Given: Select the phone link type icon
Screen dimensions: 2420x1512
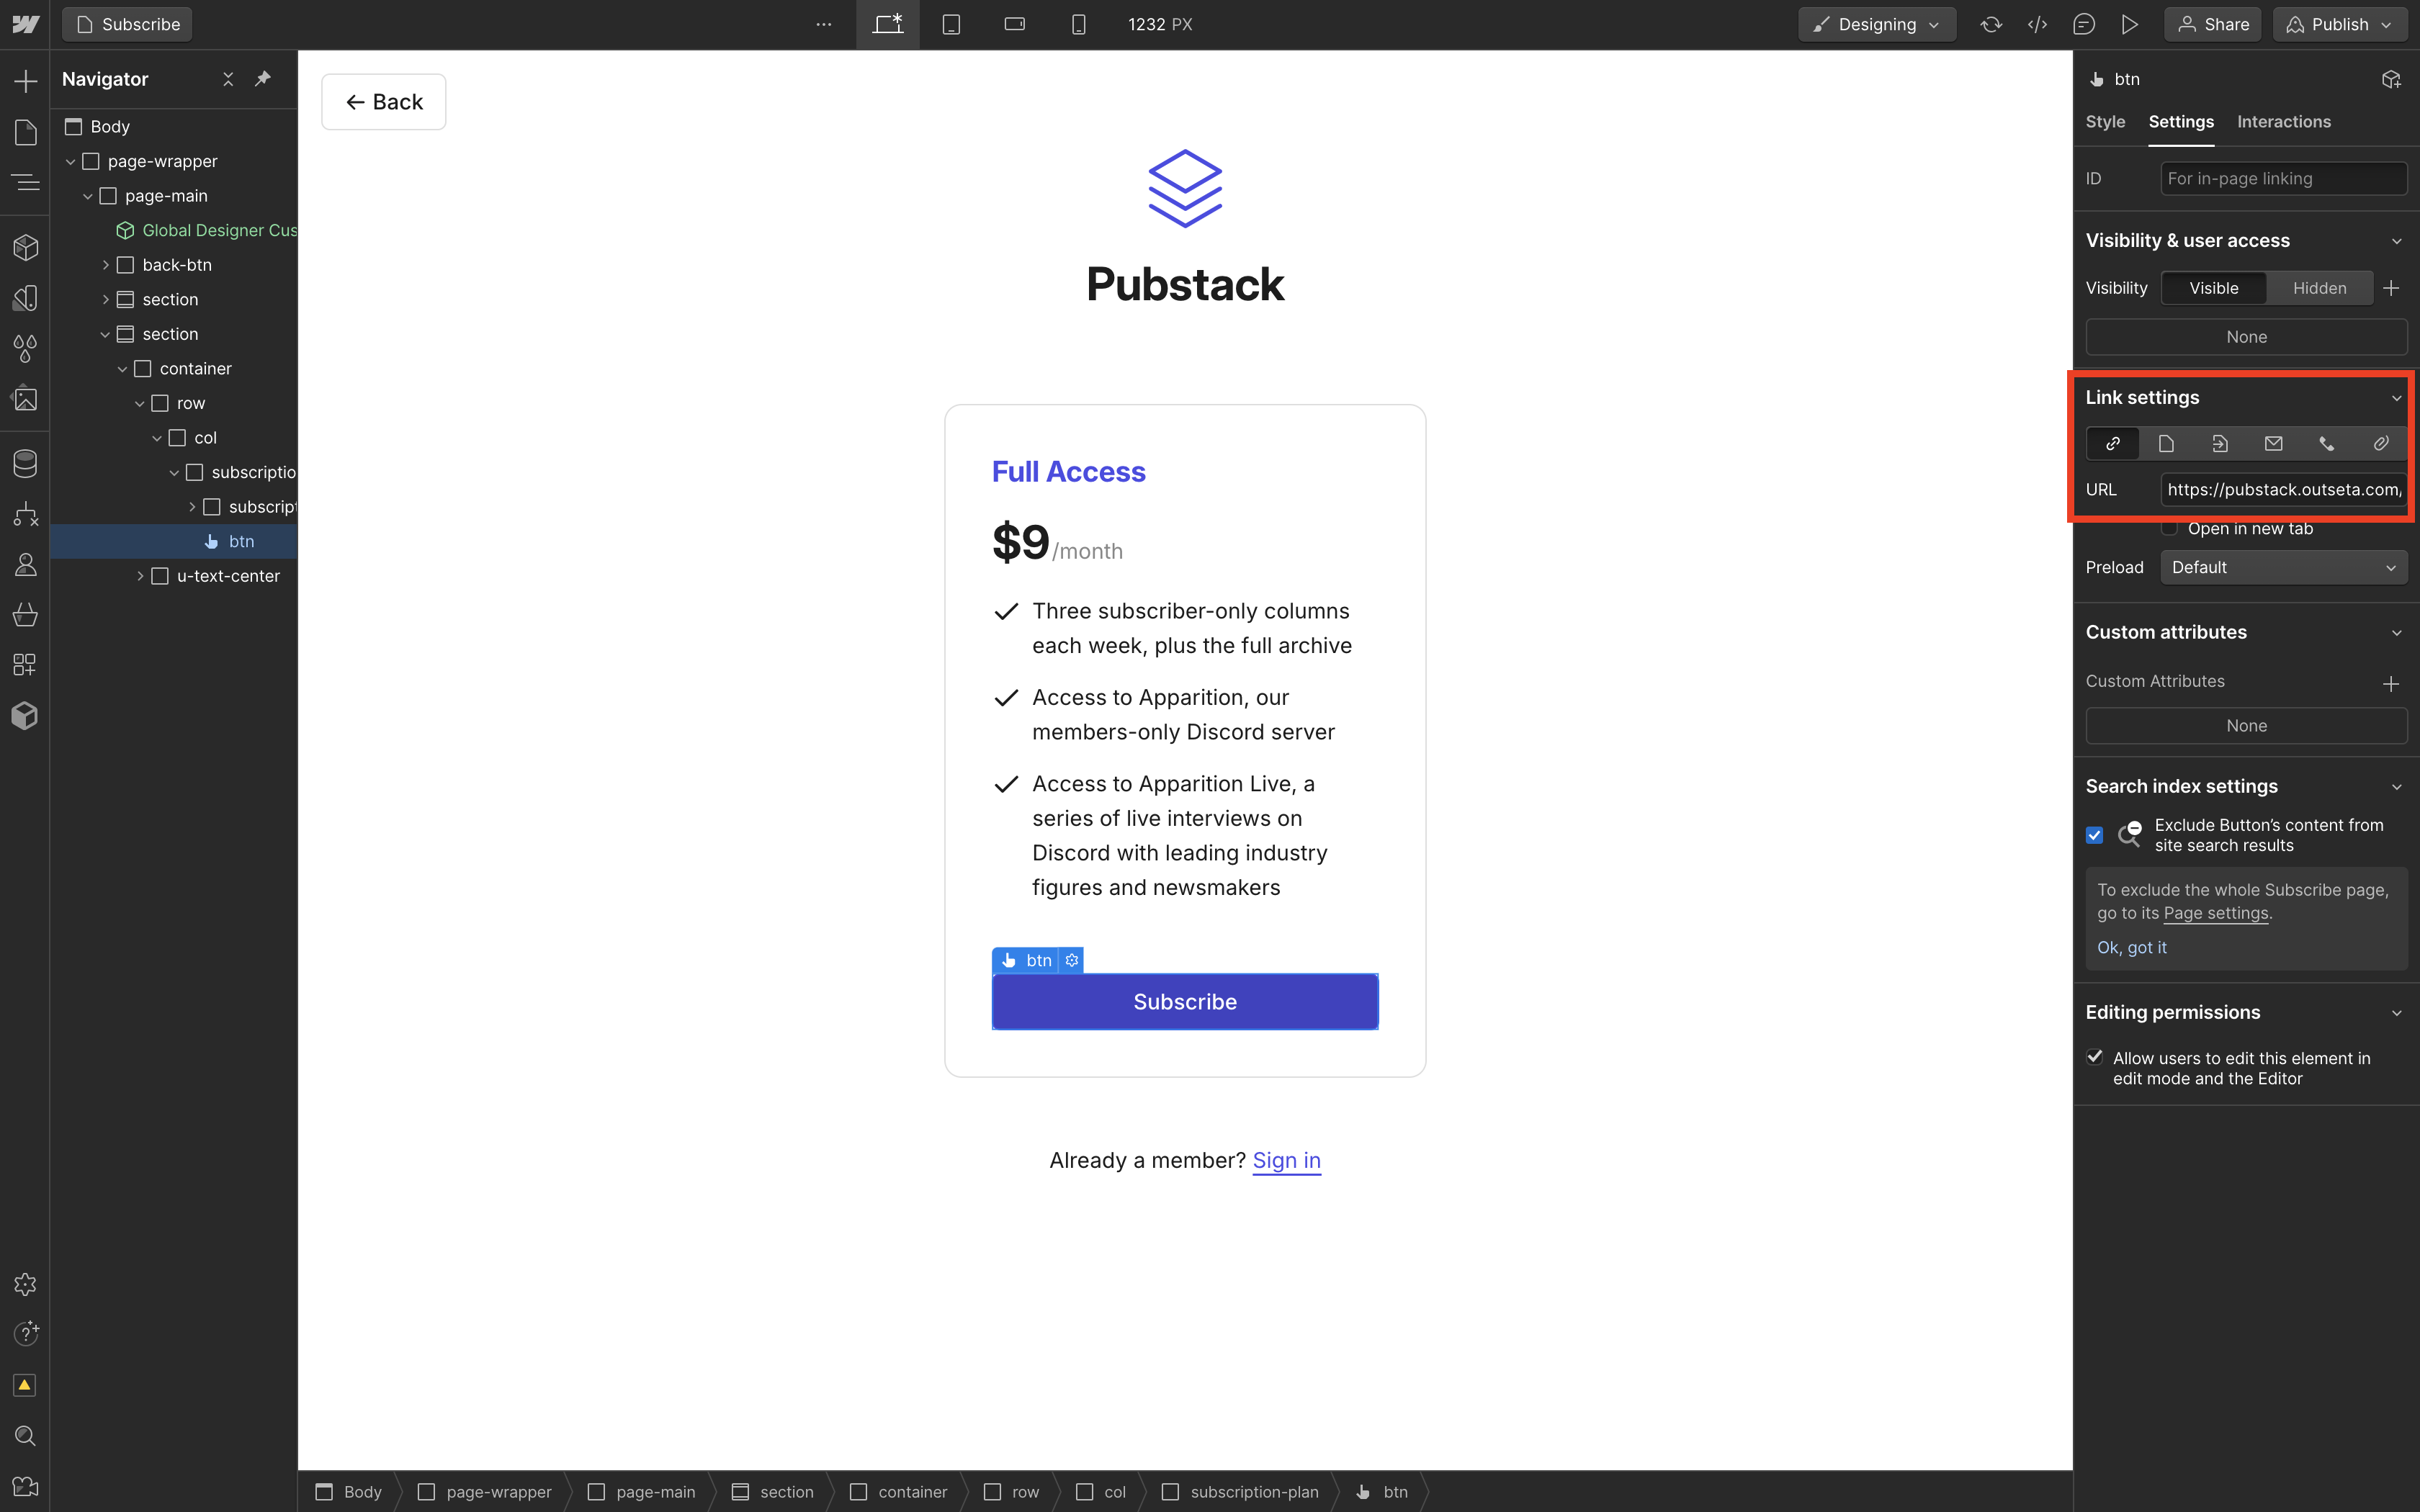Looking at the screenshot, I should pos(2327,443).
